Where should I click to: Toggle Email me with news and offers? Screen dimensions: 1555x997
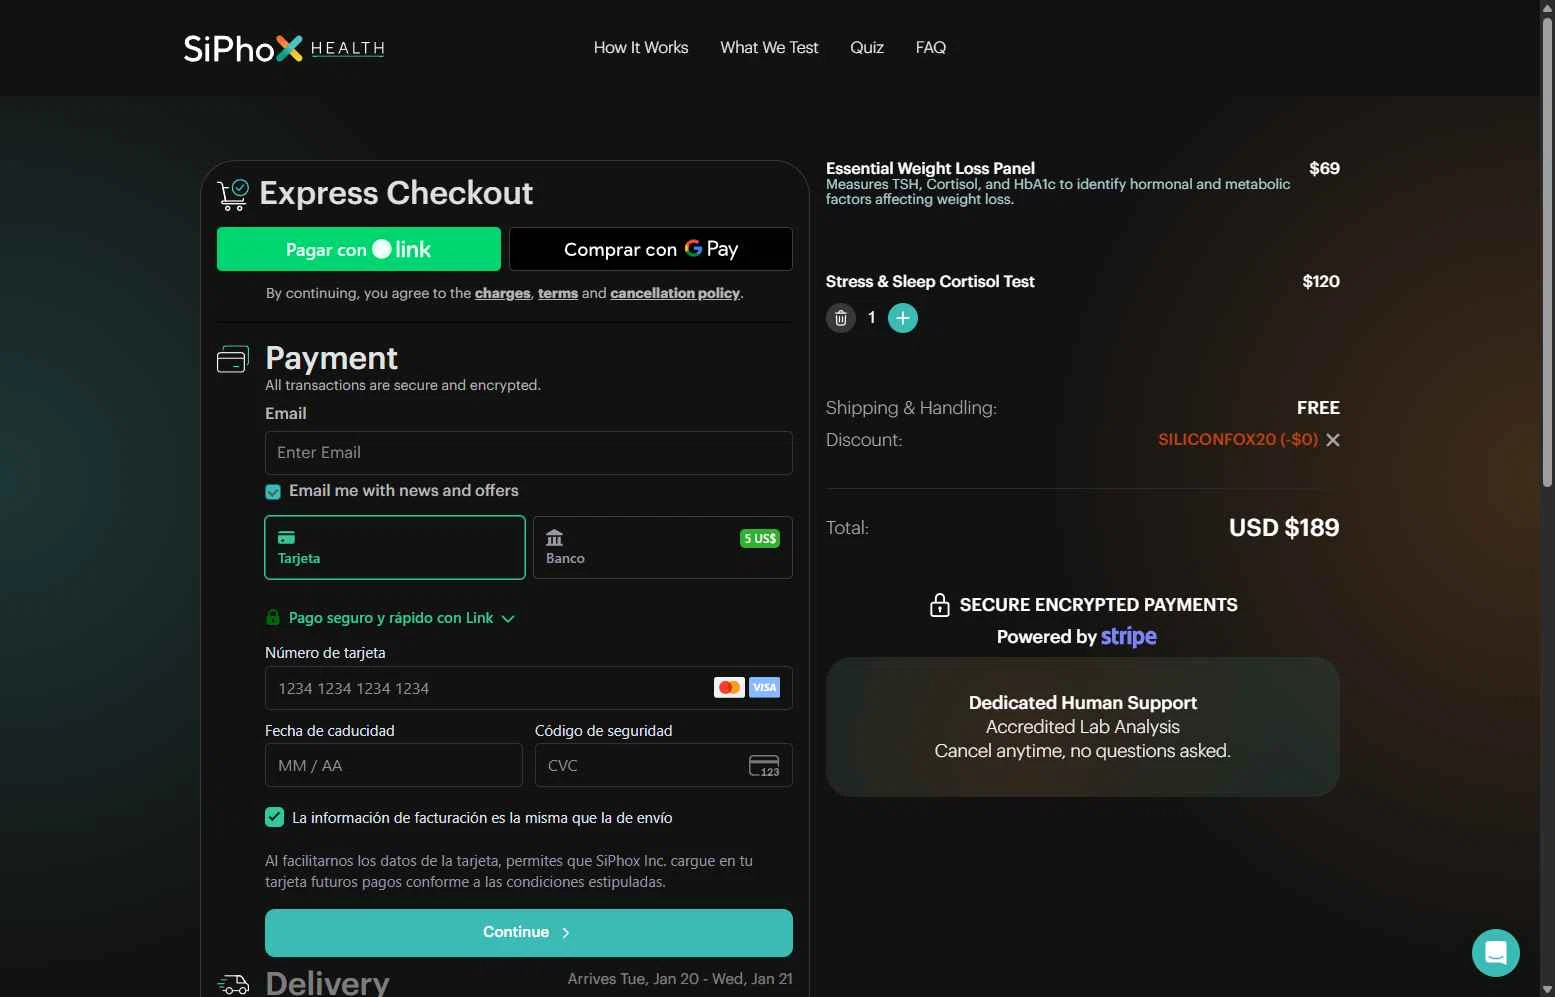273,492
